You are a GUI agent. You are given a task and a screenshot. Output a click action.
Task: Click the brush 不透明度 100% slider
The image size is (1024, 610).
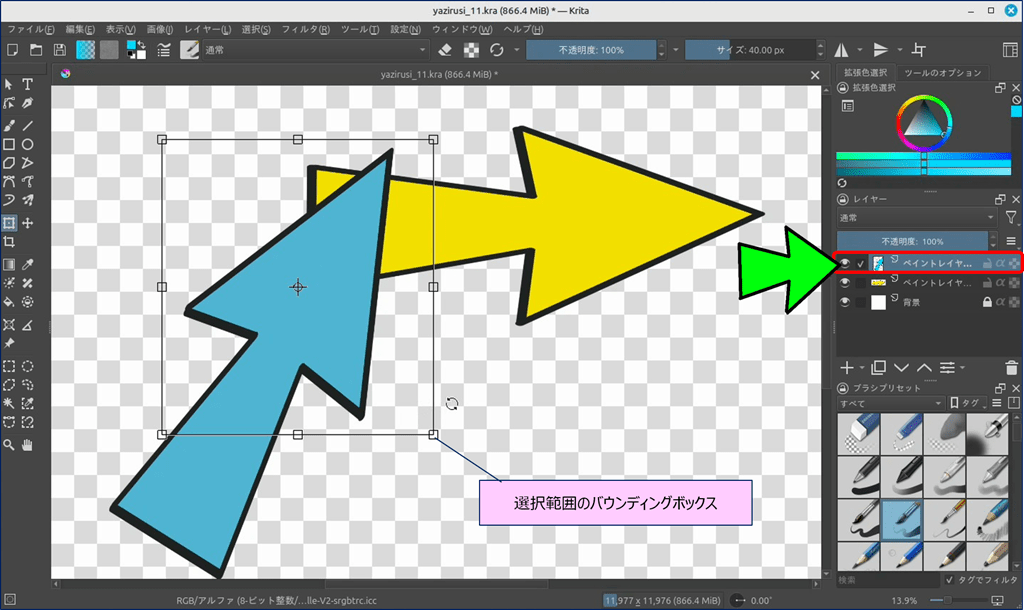592,50
